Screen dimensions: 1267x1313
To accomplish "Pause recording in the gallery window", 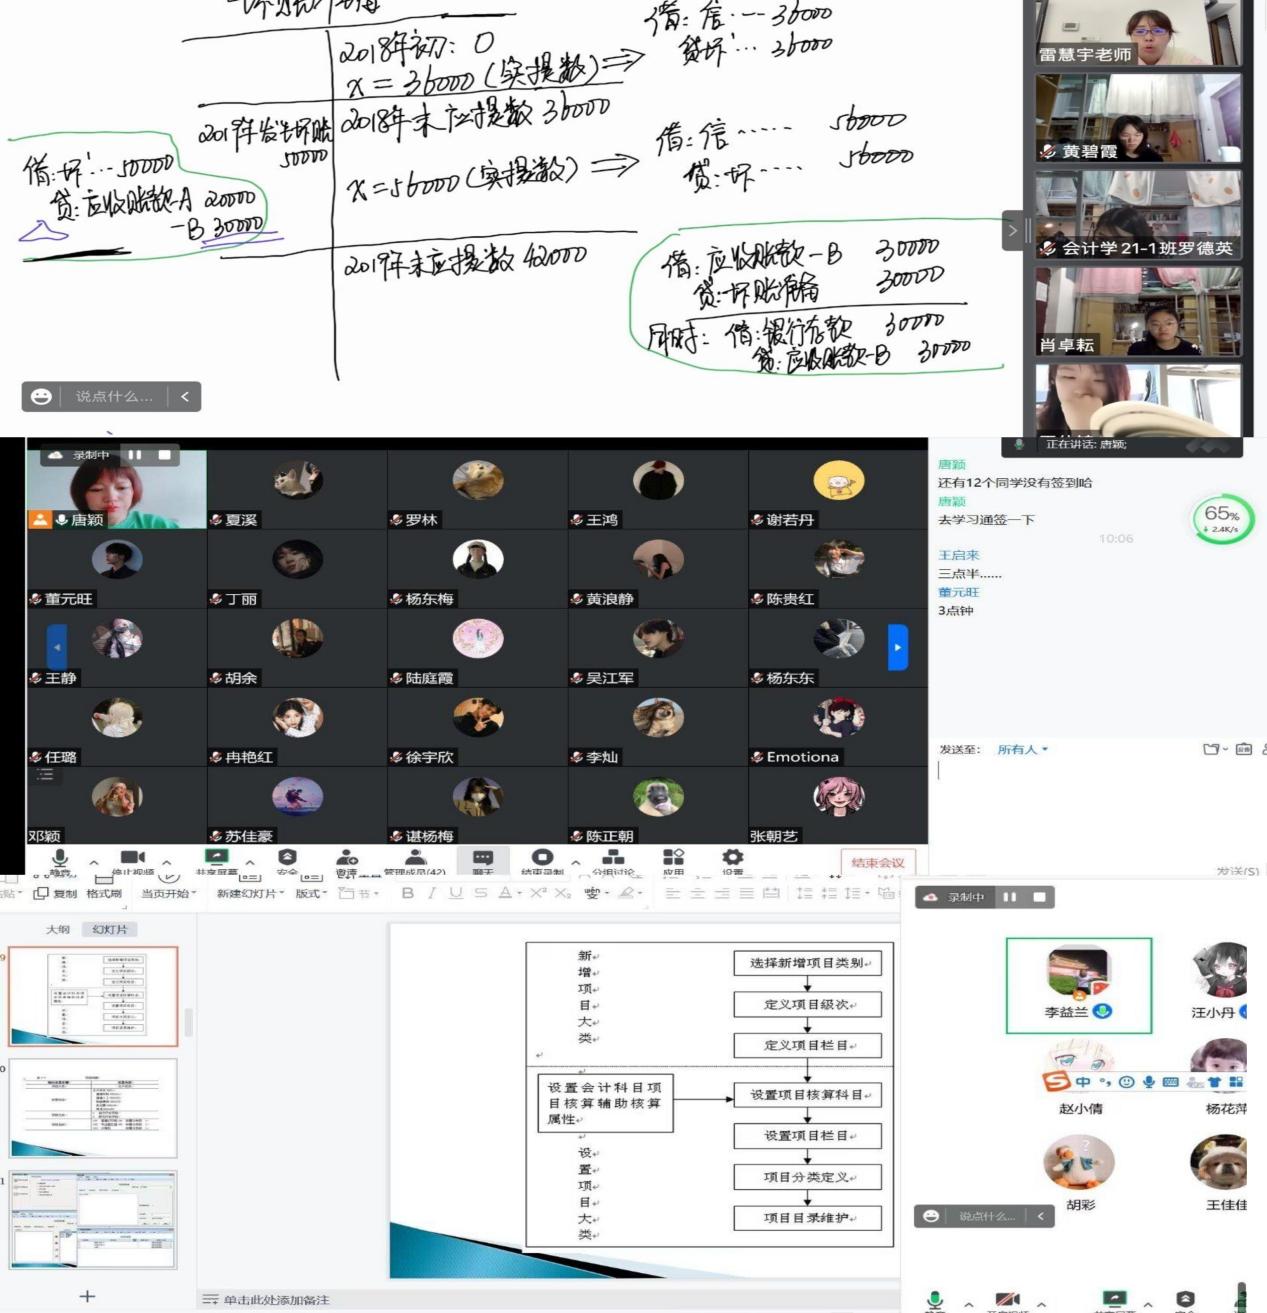I will (x=134, y=455).
